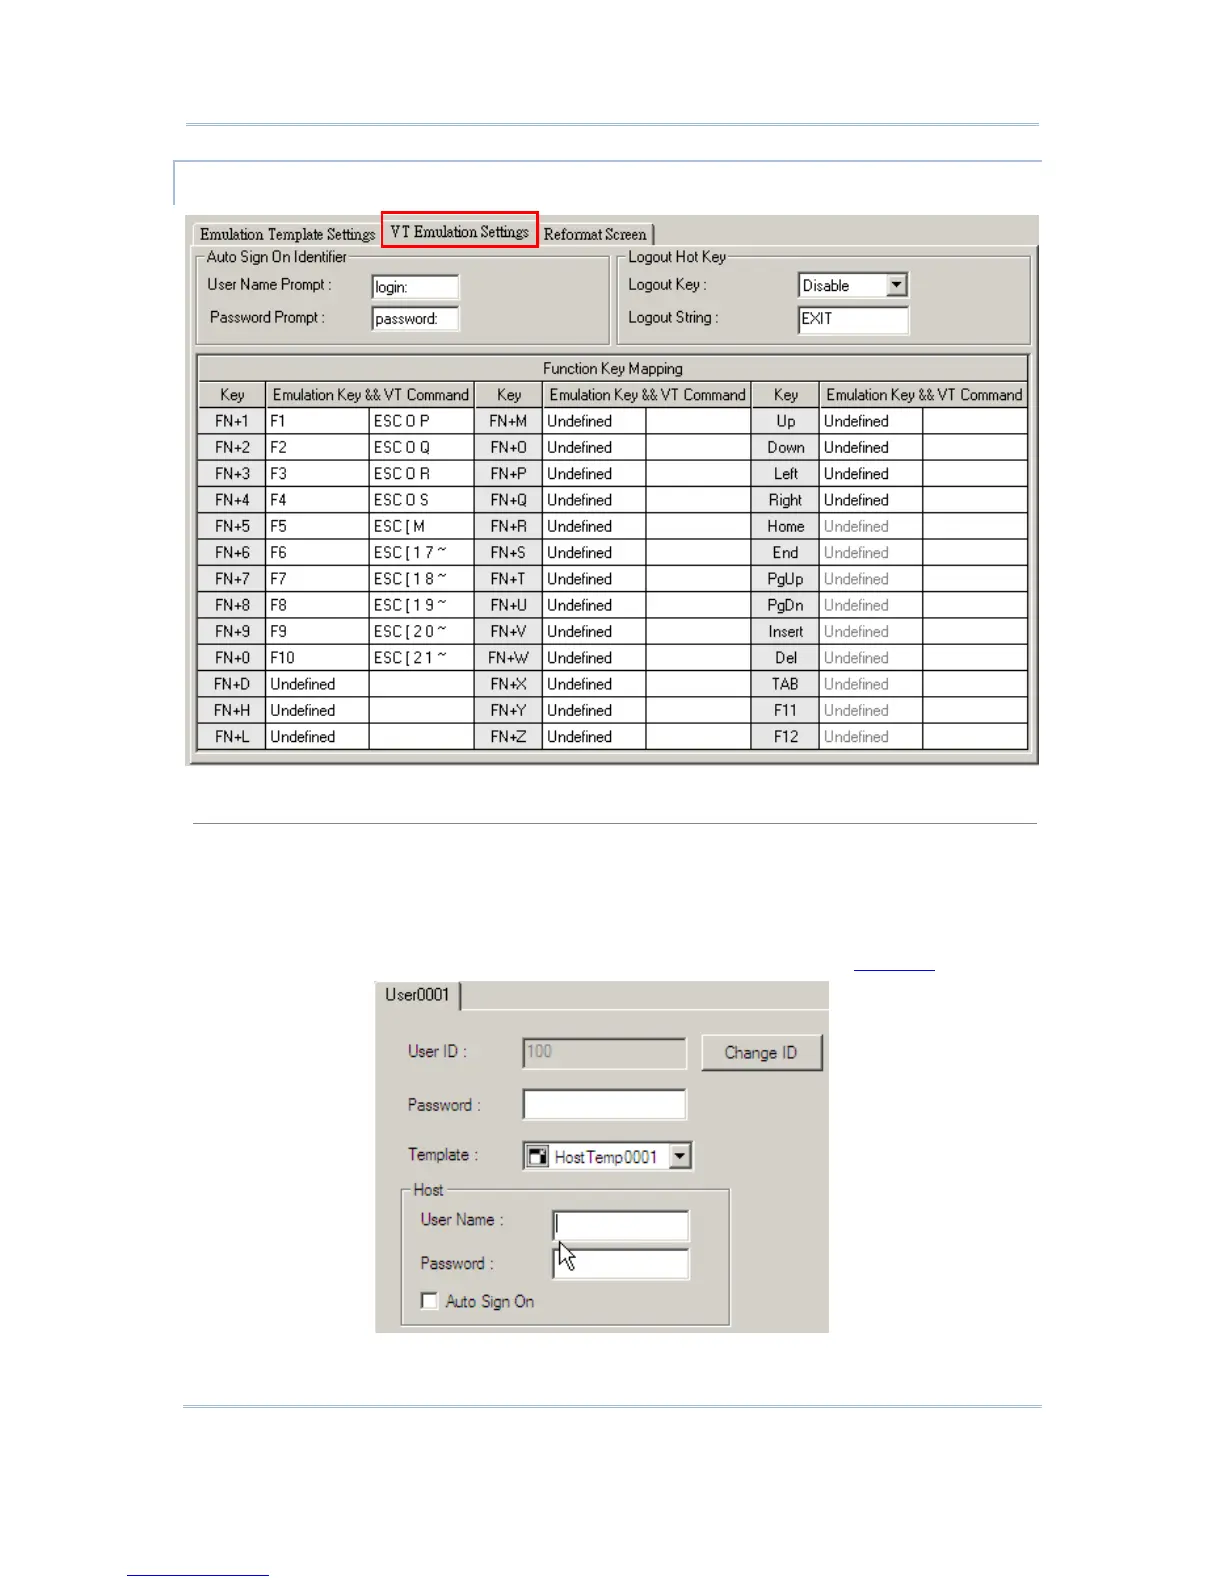Select the F11 key cell

click(785, 711)
